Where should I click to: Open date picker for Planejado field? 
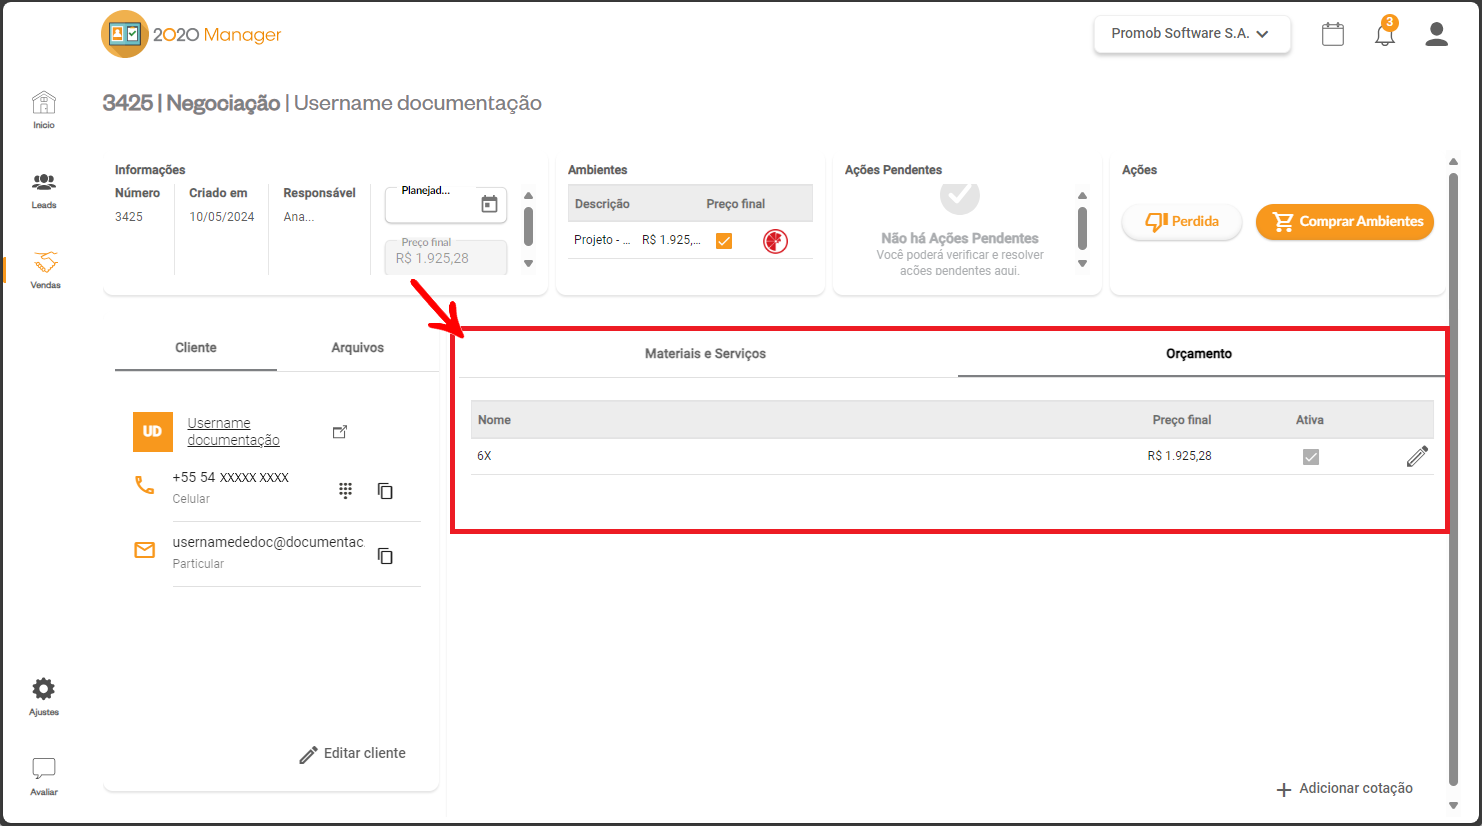(x=489, y=204)
